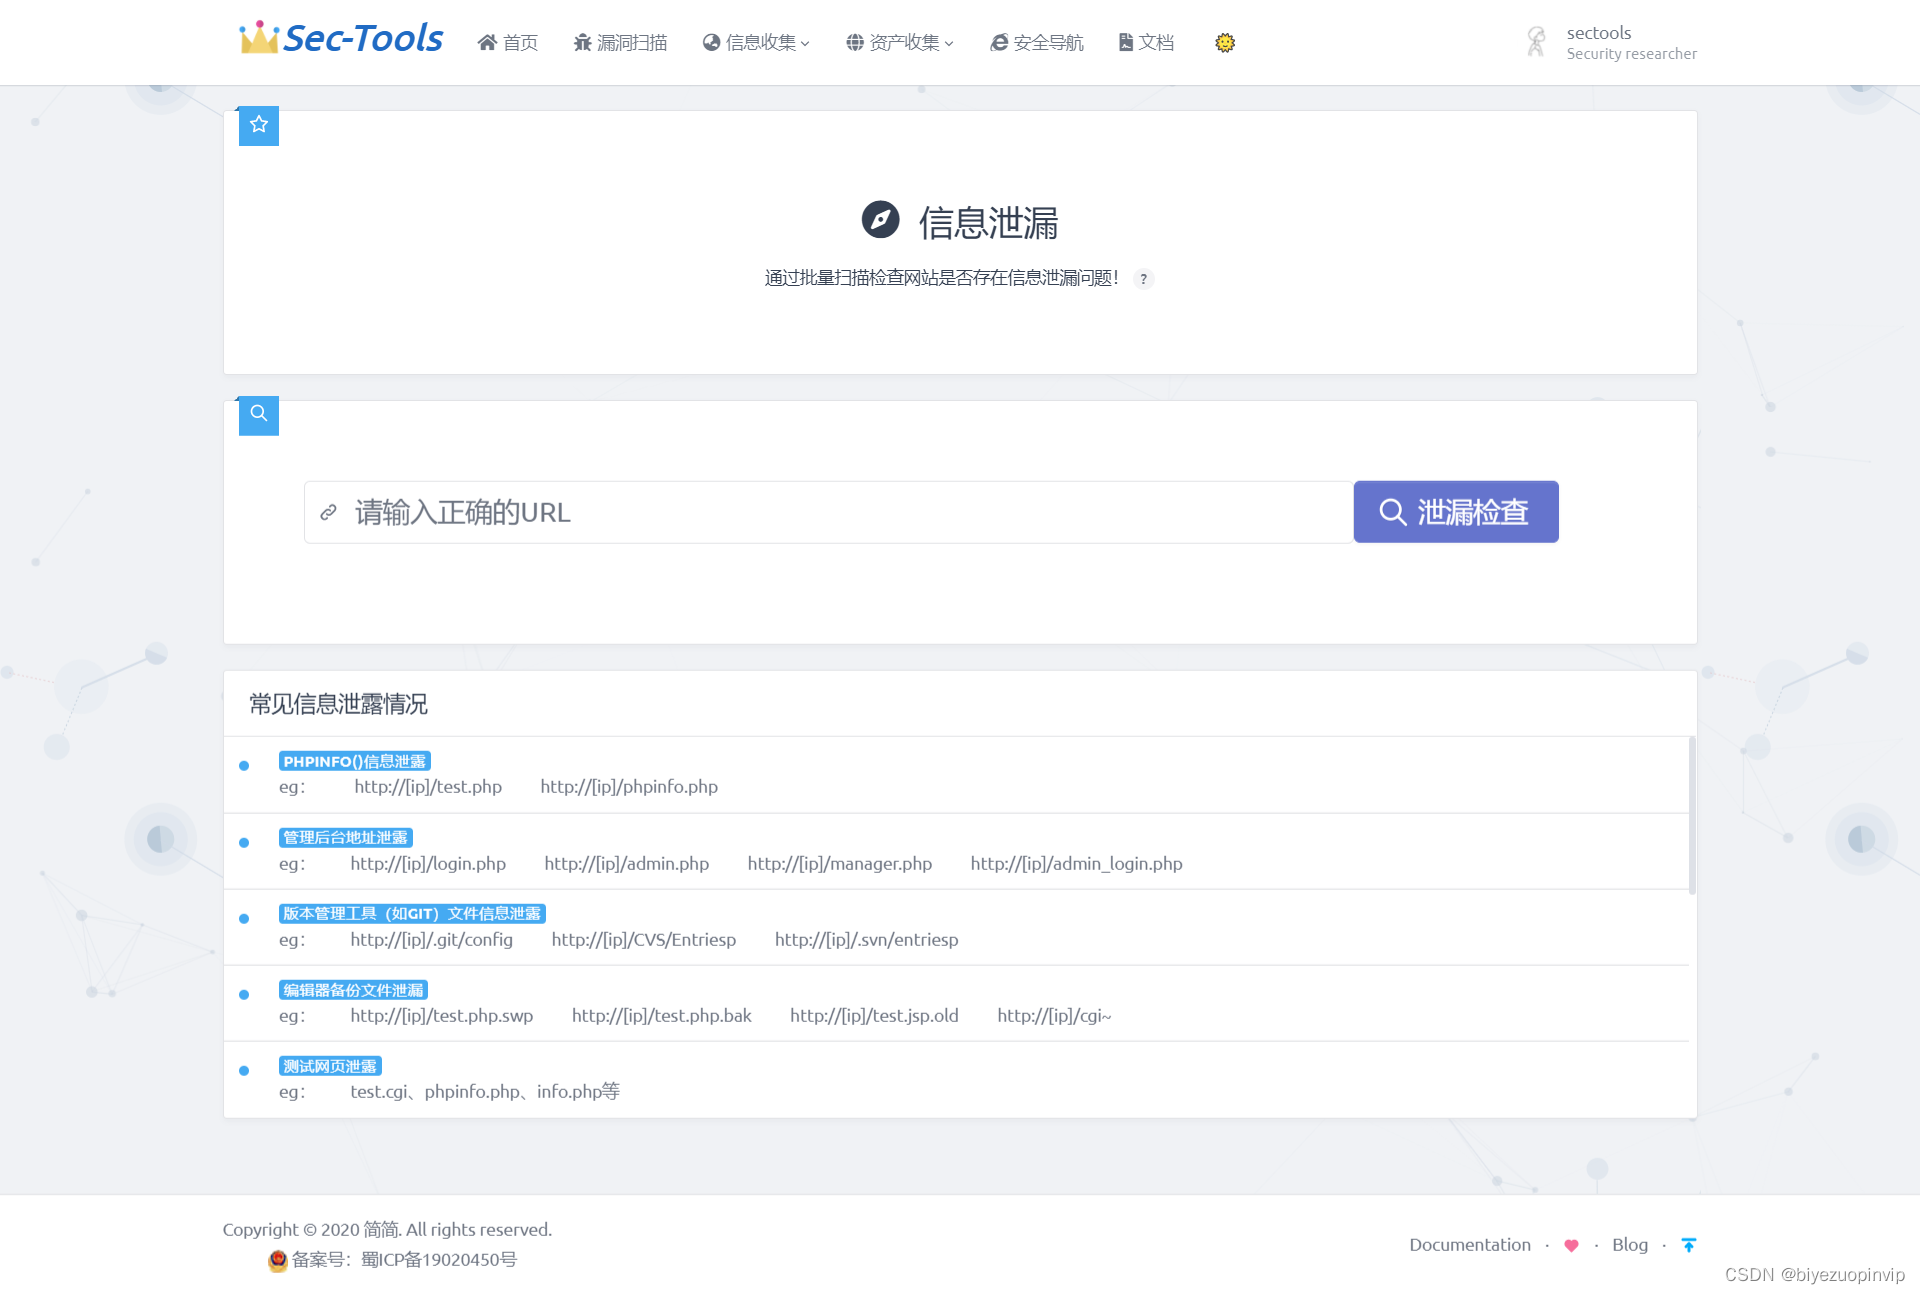Open the Blog link in the footer
The height and width of the screenshot is (1294, 1920).
1629,1245
